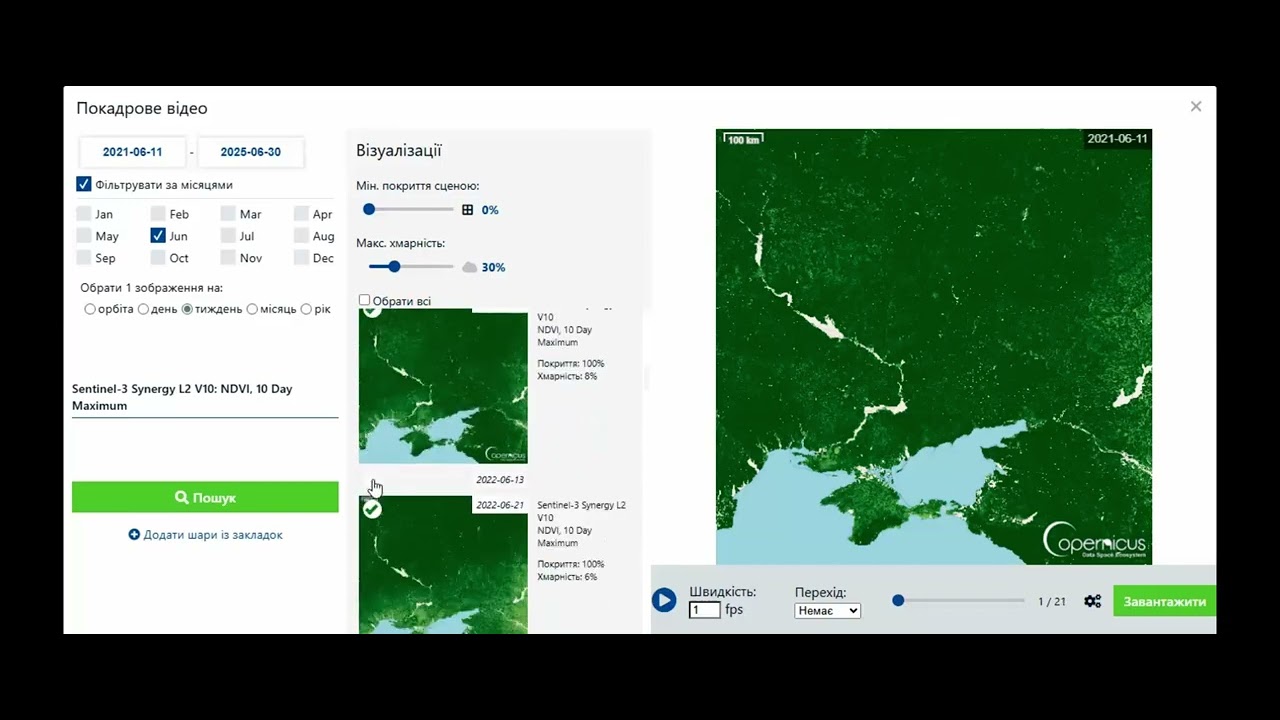Enable the Apr month filter

(301, 214)
